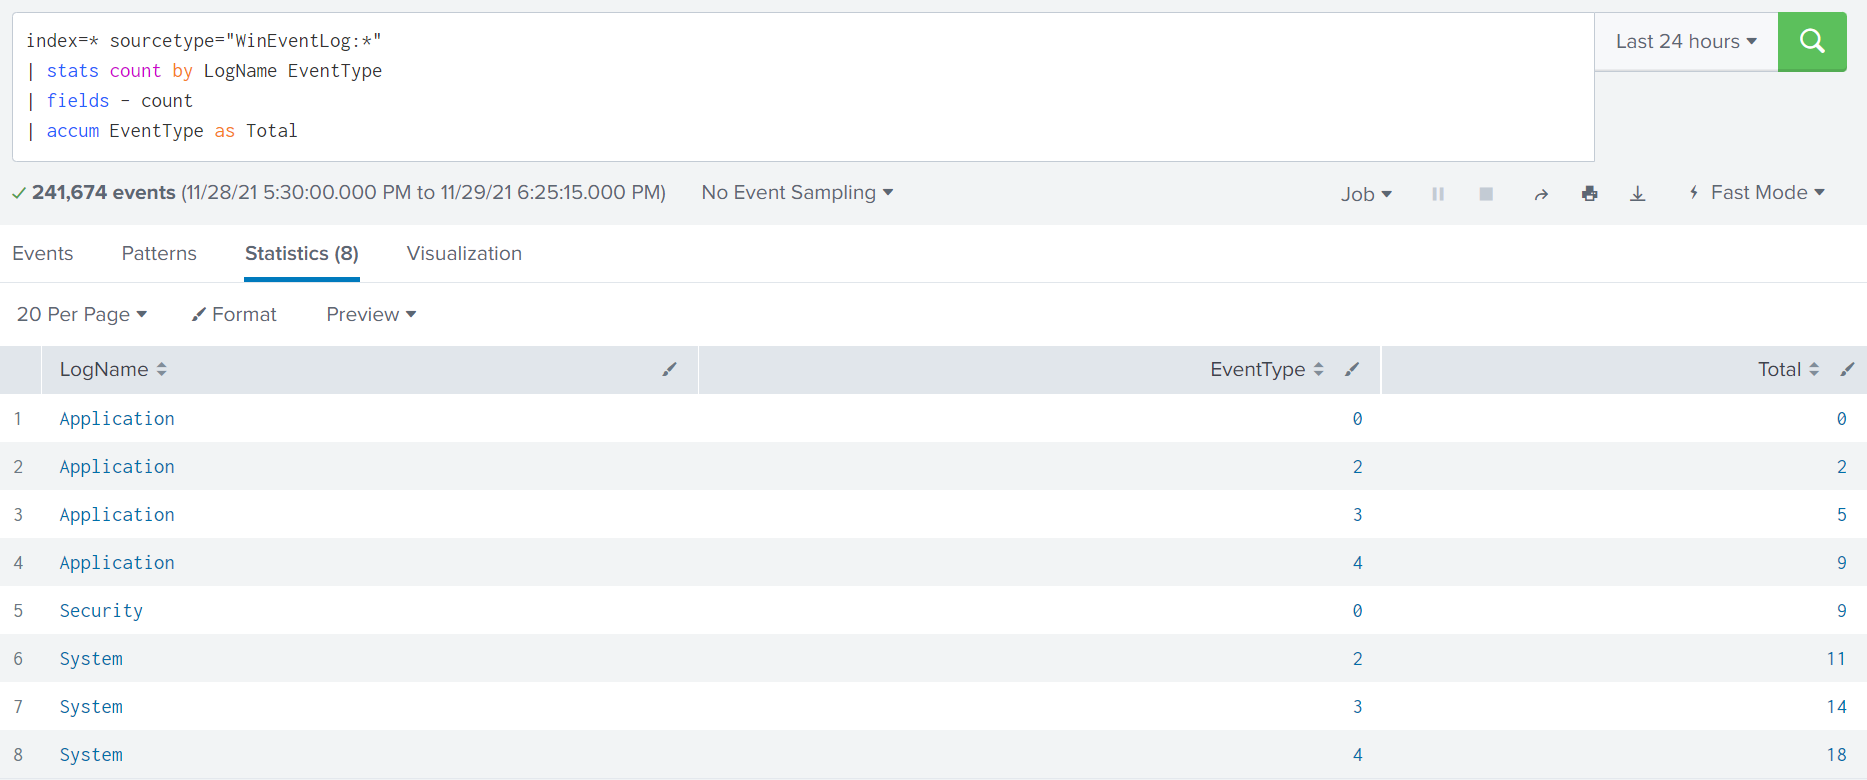The image size is (1867, 780).
Task: Expand the No Event Sampling dropdown
Action: (796, 193)
